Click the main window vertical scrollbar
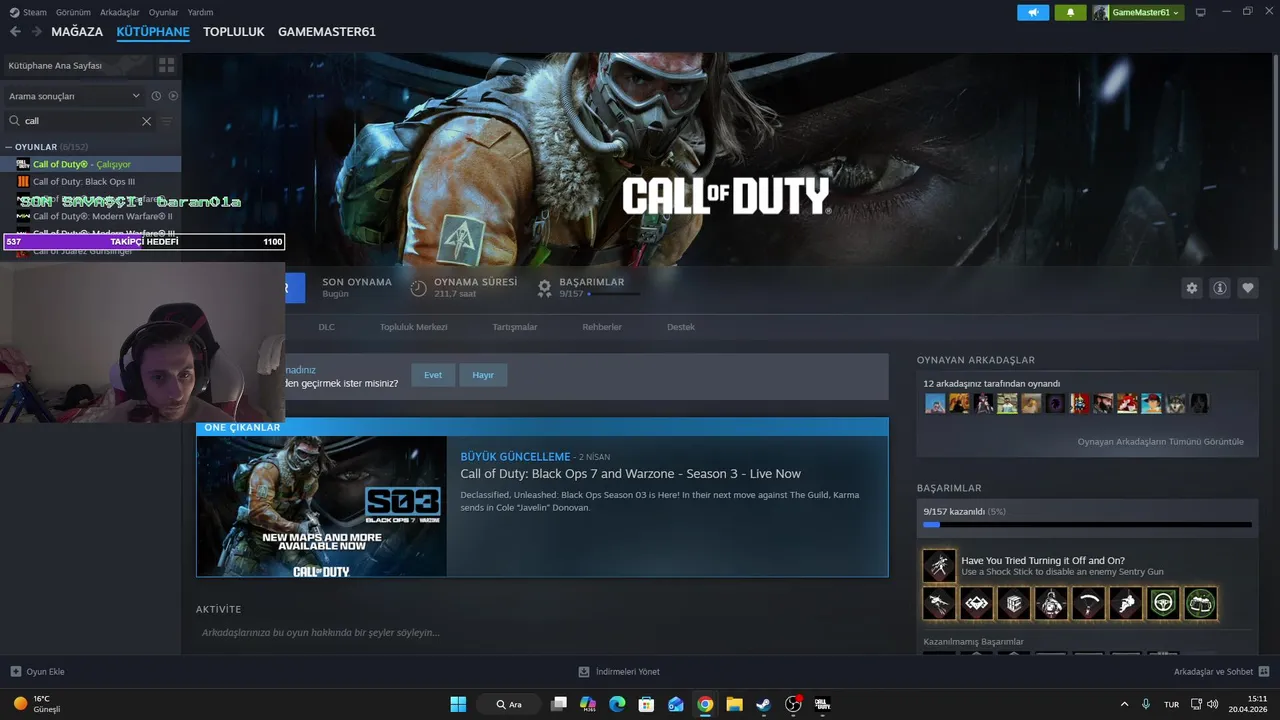This screenshot has width=1280, height=720. pos(1276,150)
